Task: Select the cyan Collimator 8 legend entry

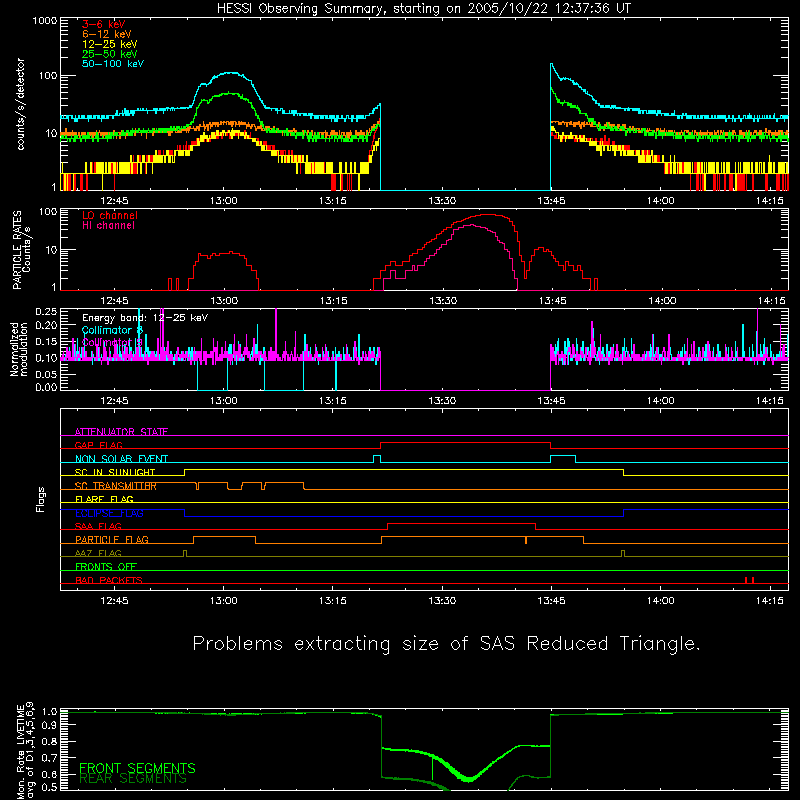Action: tap(112, 330)
